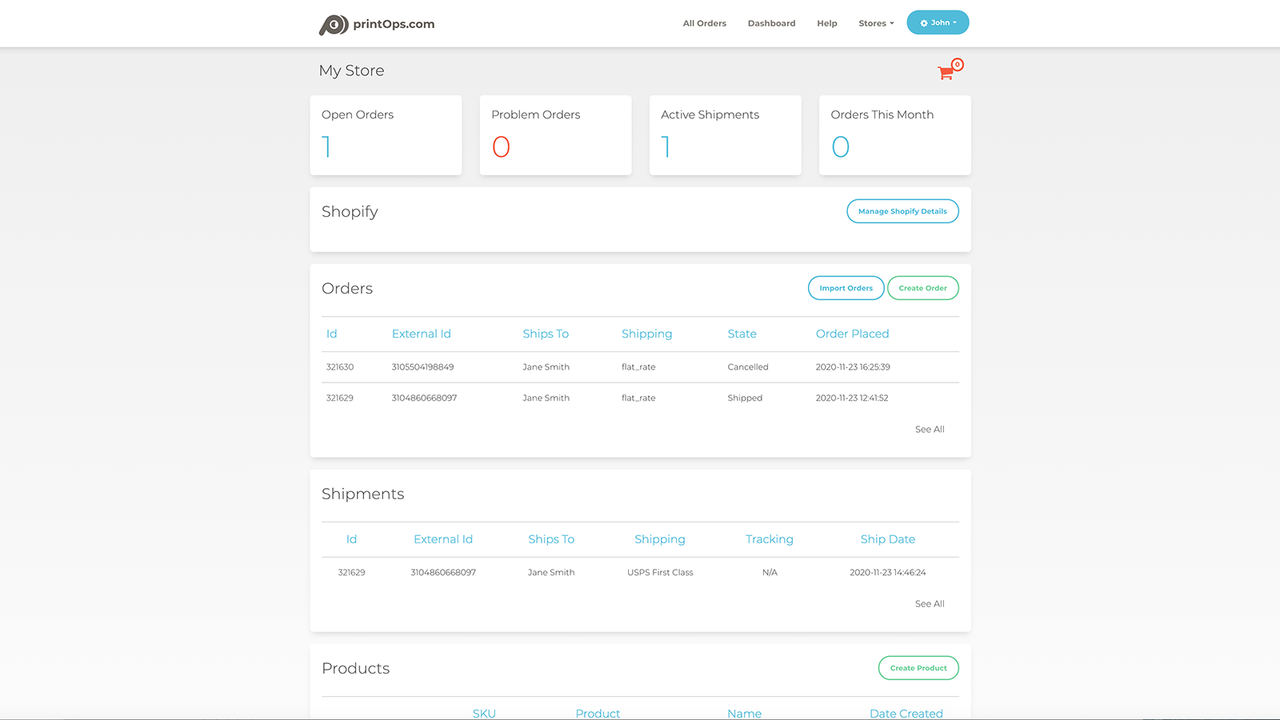Click the cart badge showing zero items

pyautogui.click(x=957, y=63)
